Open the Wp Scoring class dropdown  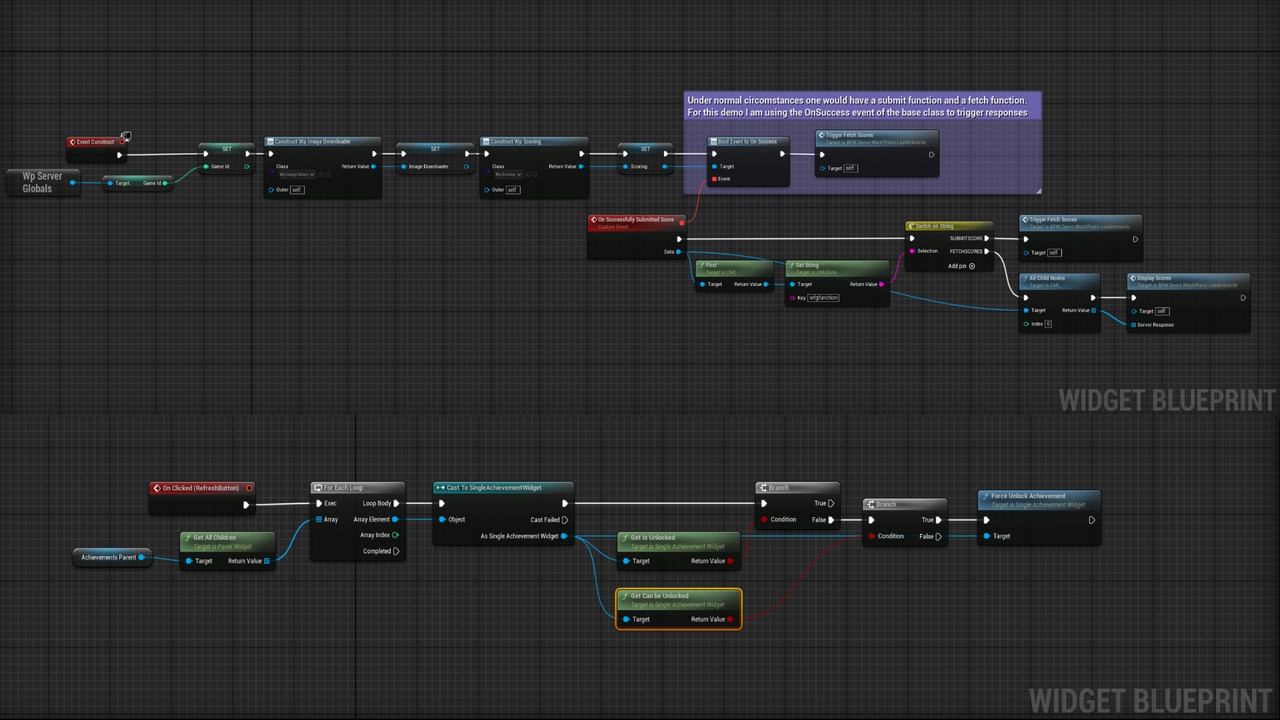(x=508, y=174)
